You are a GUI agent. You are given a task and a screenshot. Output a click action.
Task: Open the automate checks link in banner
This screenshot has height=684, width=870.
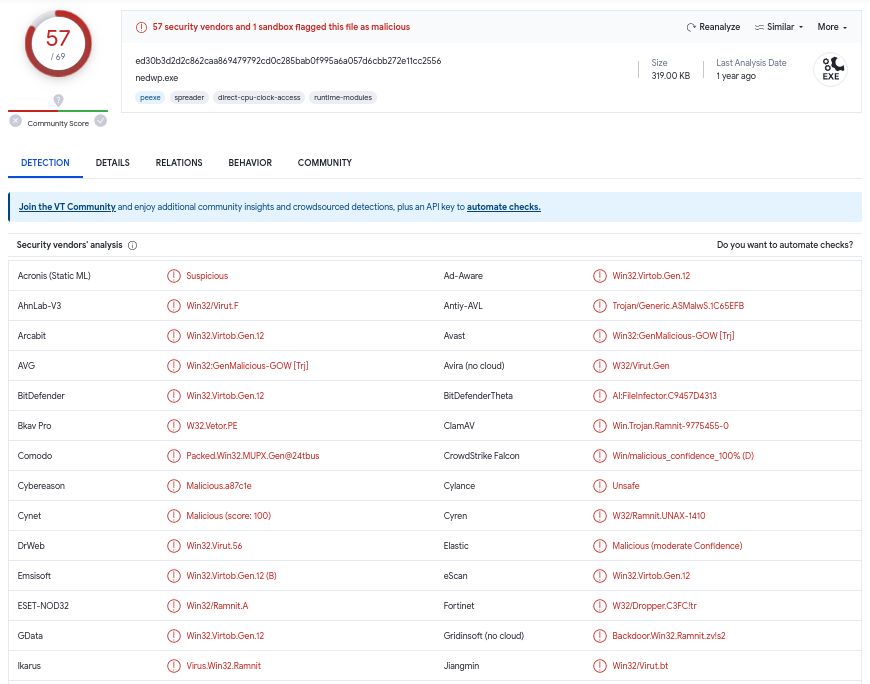[504, 207]
